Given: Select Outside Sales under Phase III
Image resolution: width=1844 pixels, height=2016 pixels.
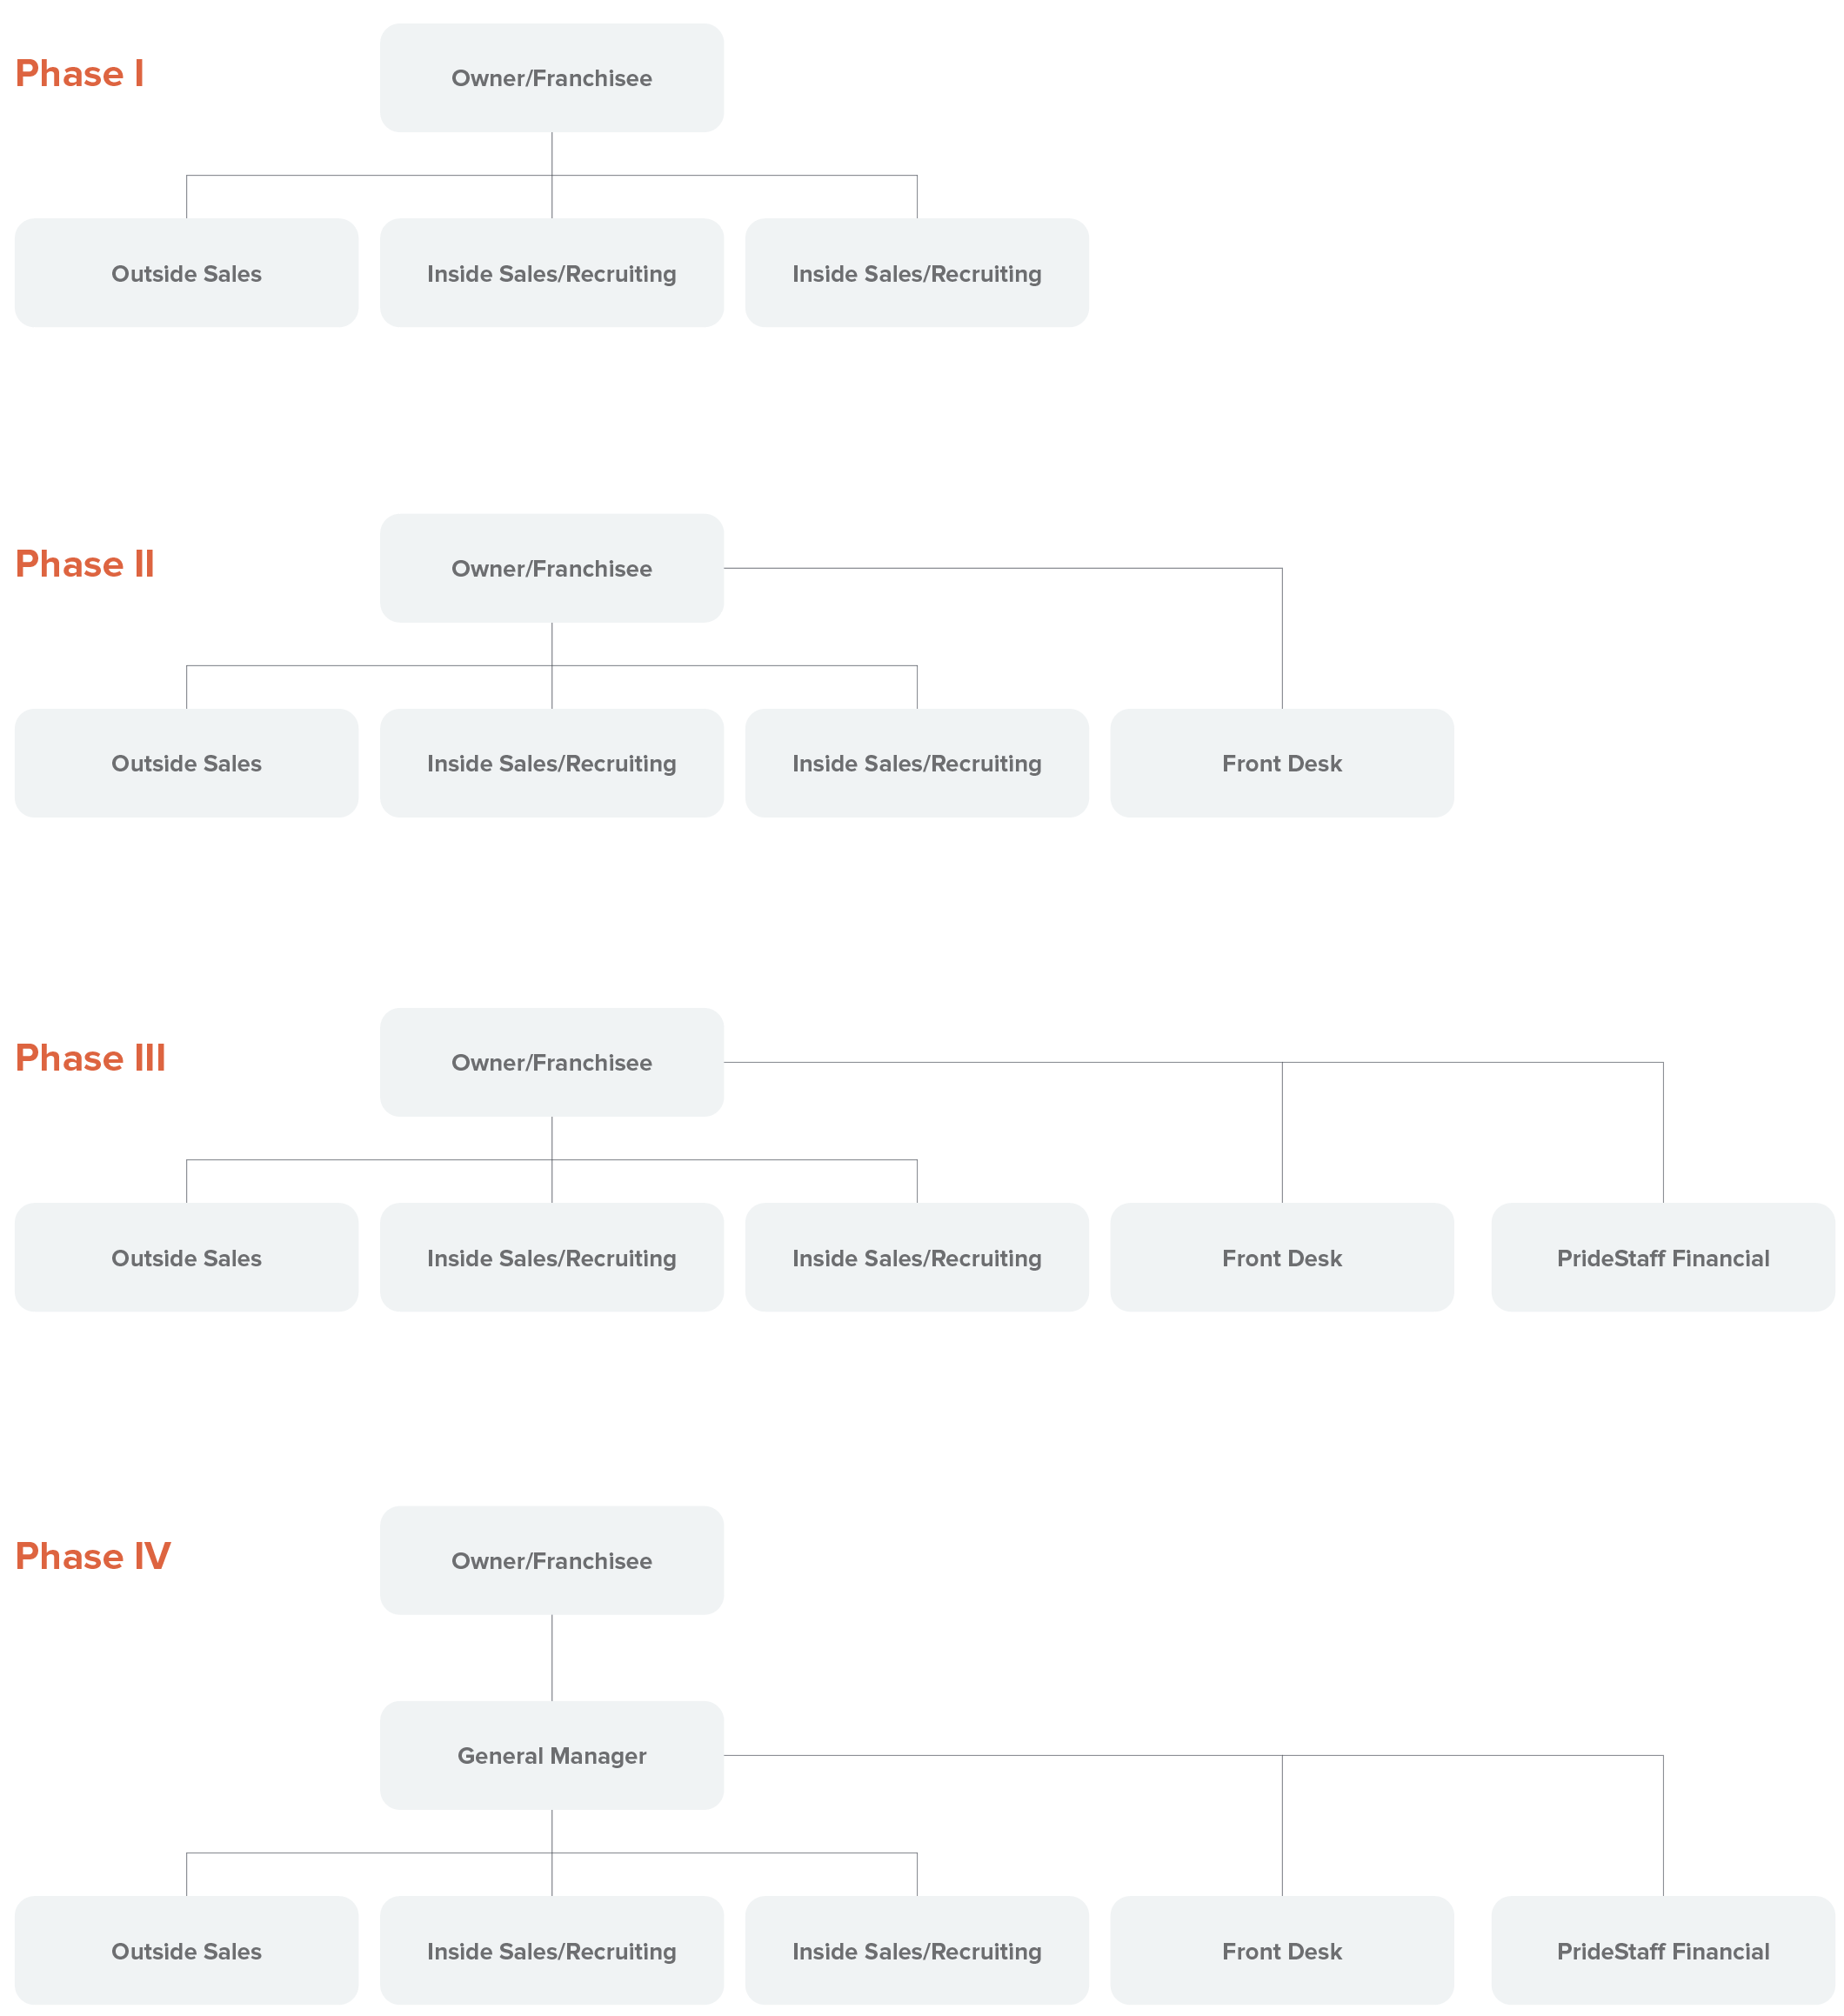Looking at the screenshot, I should coord(186,1257).
